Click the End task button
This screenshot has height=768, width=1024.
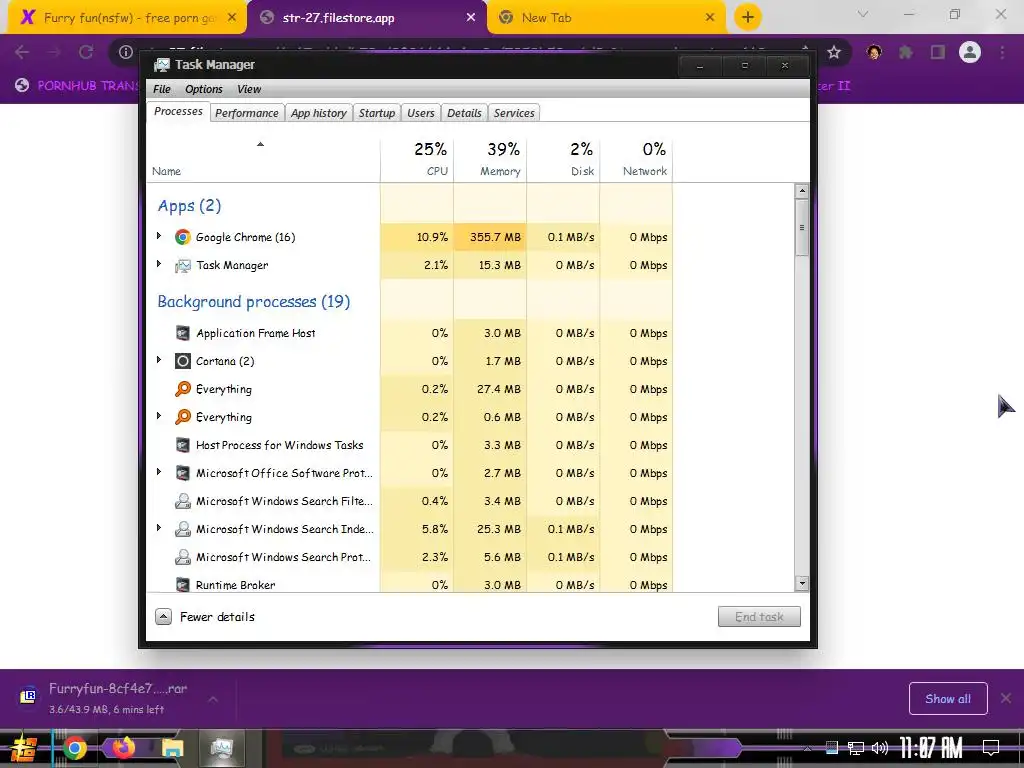click(759, 616)
